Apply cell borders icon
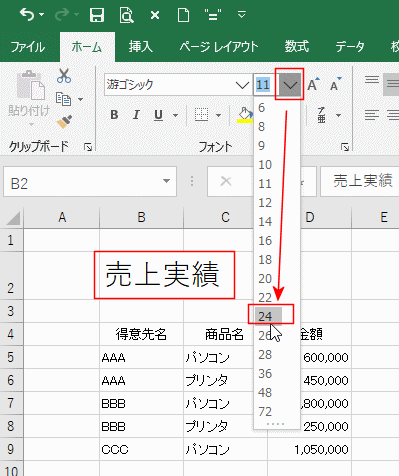The image size is (399, 476). tap(201, 115)
